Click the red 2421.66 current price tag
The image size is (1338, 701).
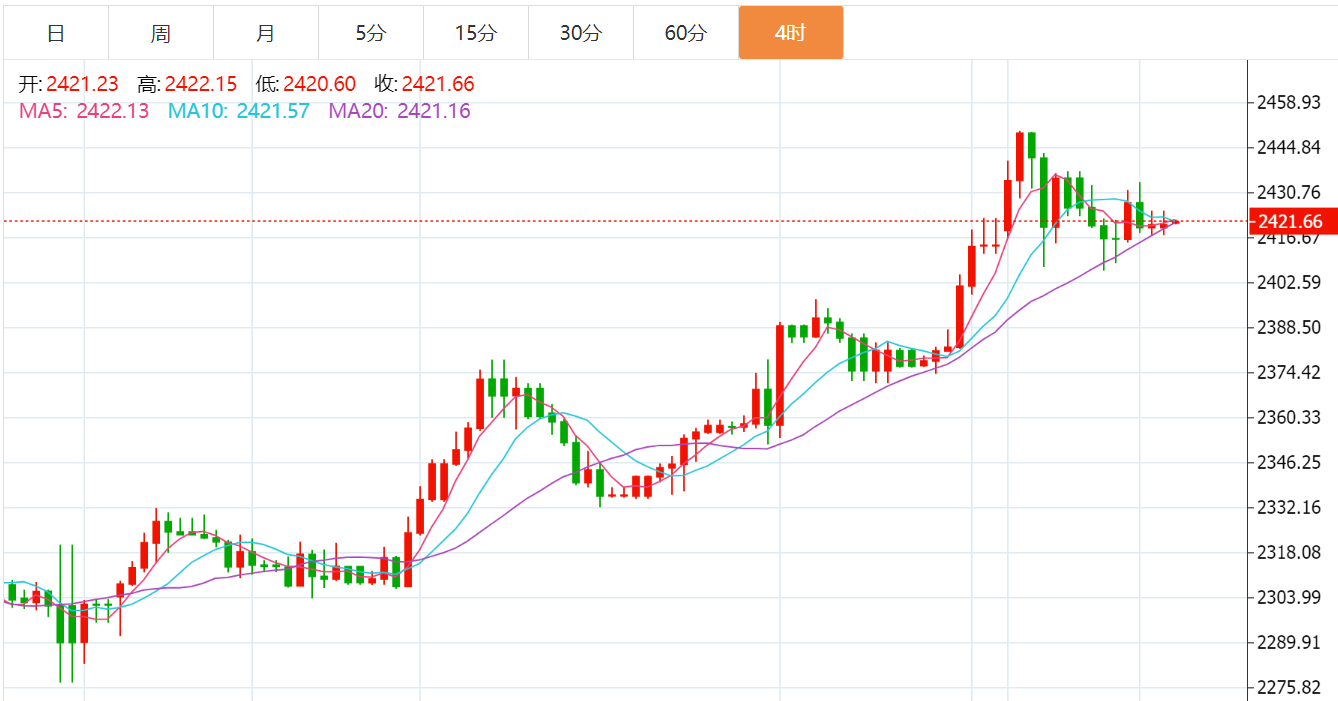pos(1294,222)
